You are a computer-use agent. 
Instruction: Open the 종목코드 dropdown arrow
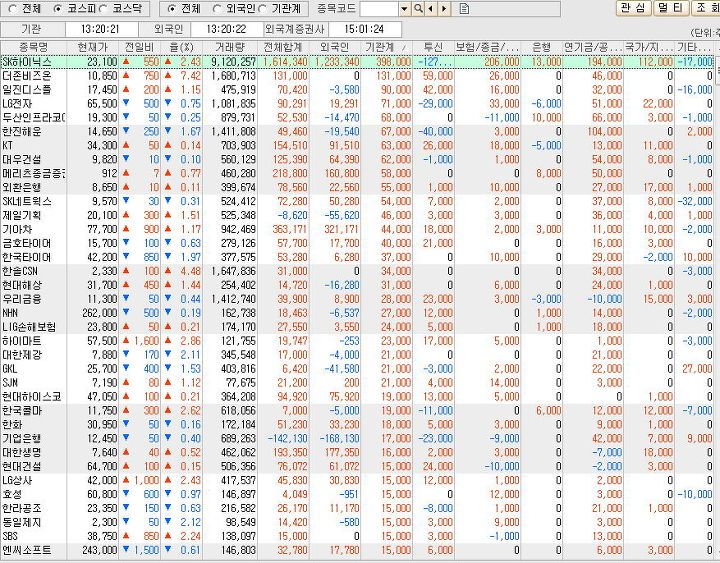(405, 8)
